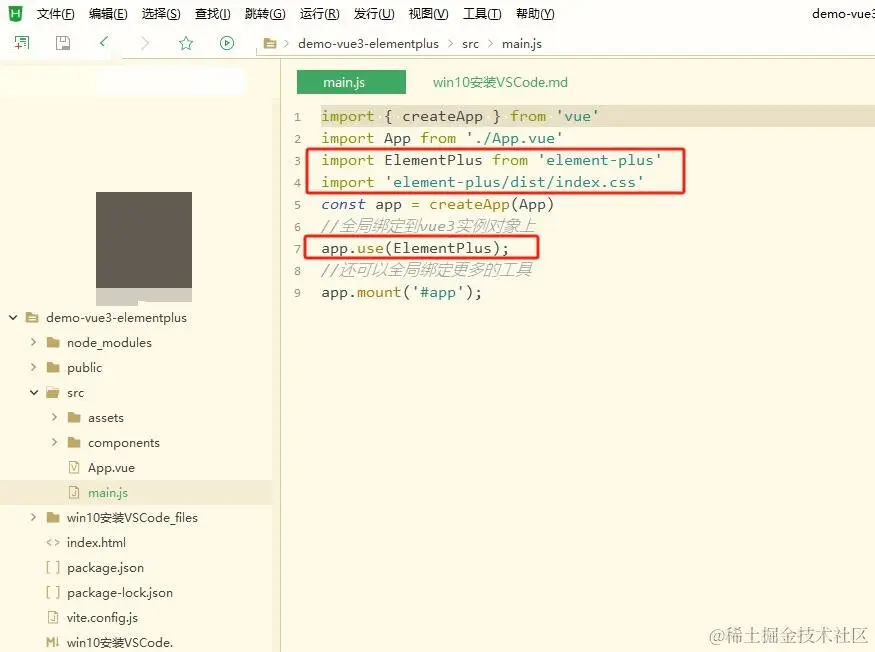The height and width of the screenshot is (652, 875).
Task: Click the App.vue file icon
Action: coord(74,467)
